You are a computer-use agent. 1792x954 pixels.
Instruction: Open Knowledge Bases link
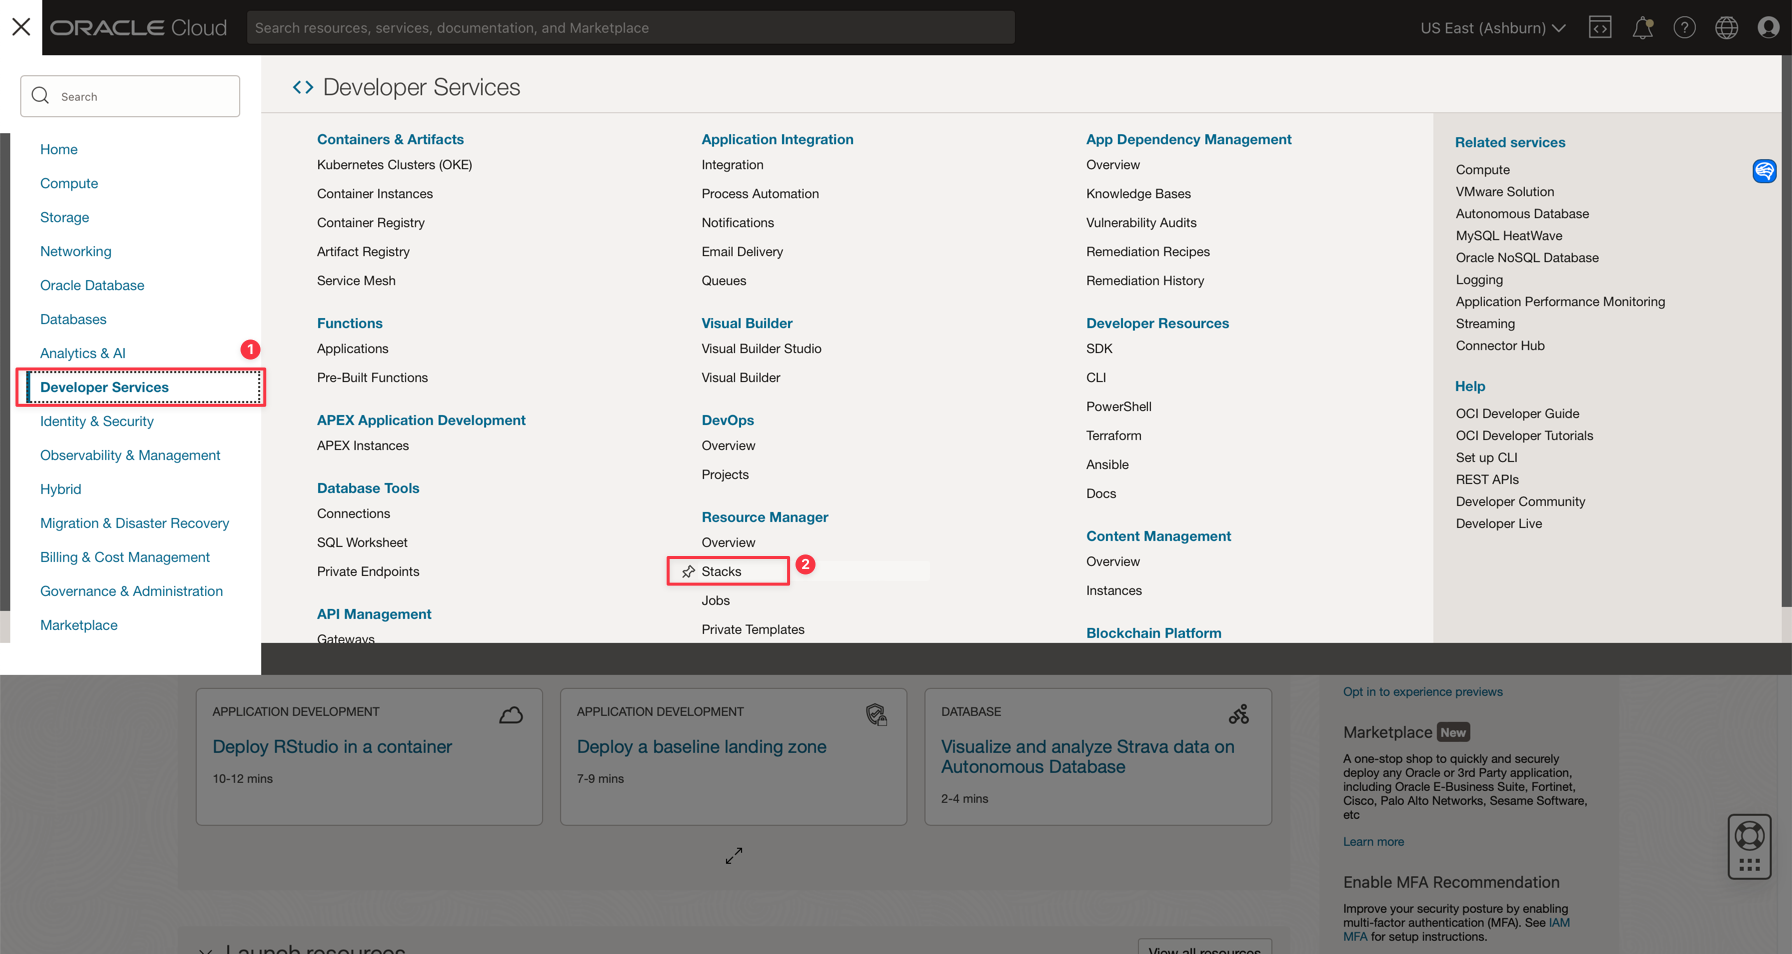click(x=1138, y=194)
